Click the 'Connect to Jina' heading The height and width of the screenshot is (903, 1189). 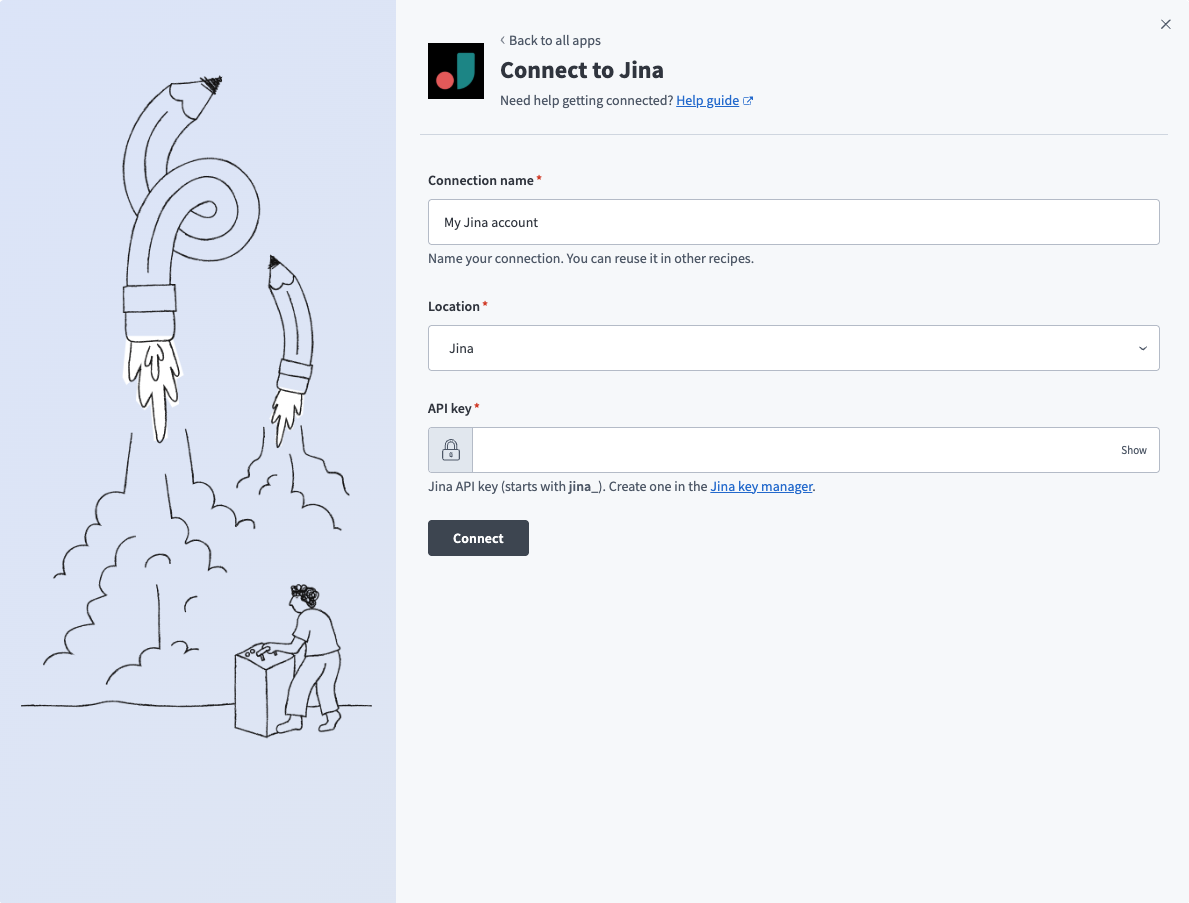point(582,70)
